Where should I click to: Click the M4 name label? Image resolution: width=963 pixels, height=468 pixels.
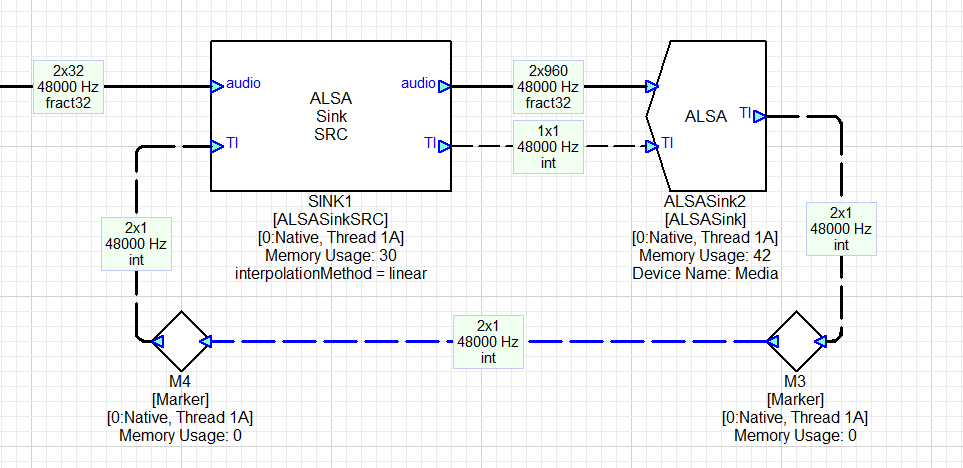click(180, 381)
